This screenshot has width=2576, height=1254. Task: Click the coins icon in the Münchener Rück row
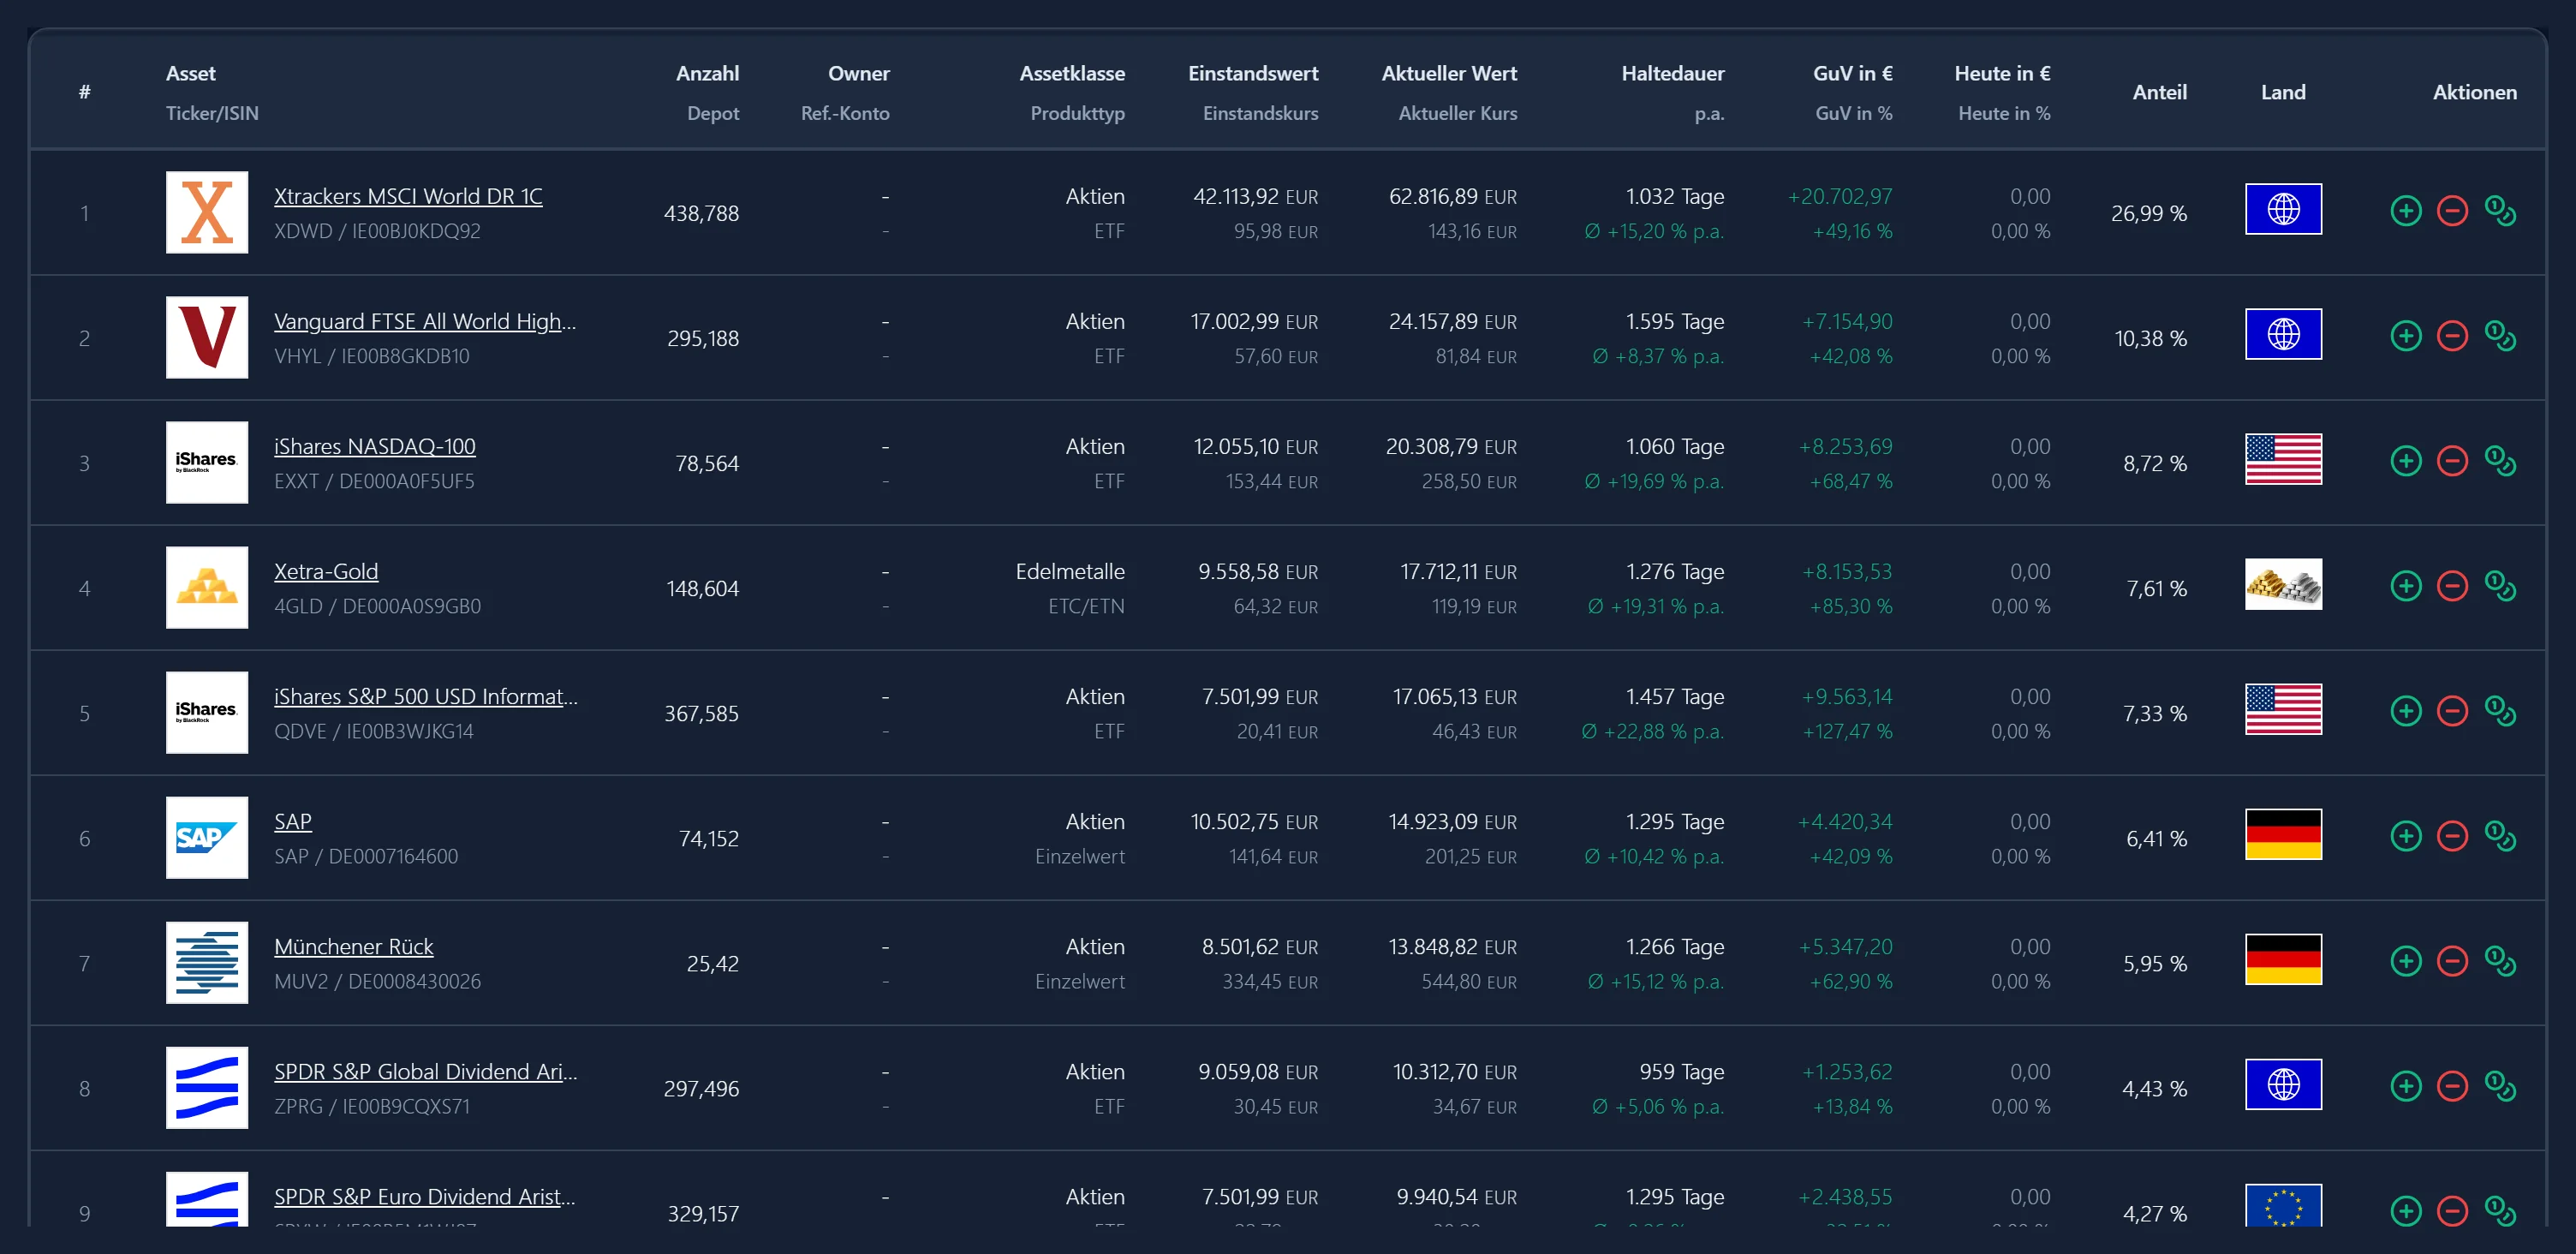(x=2500, y=961)
